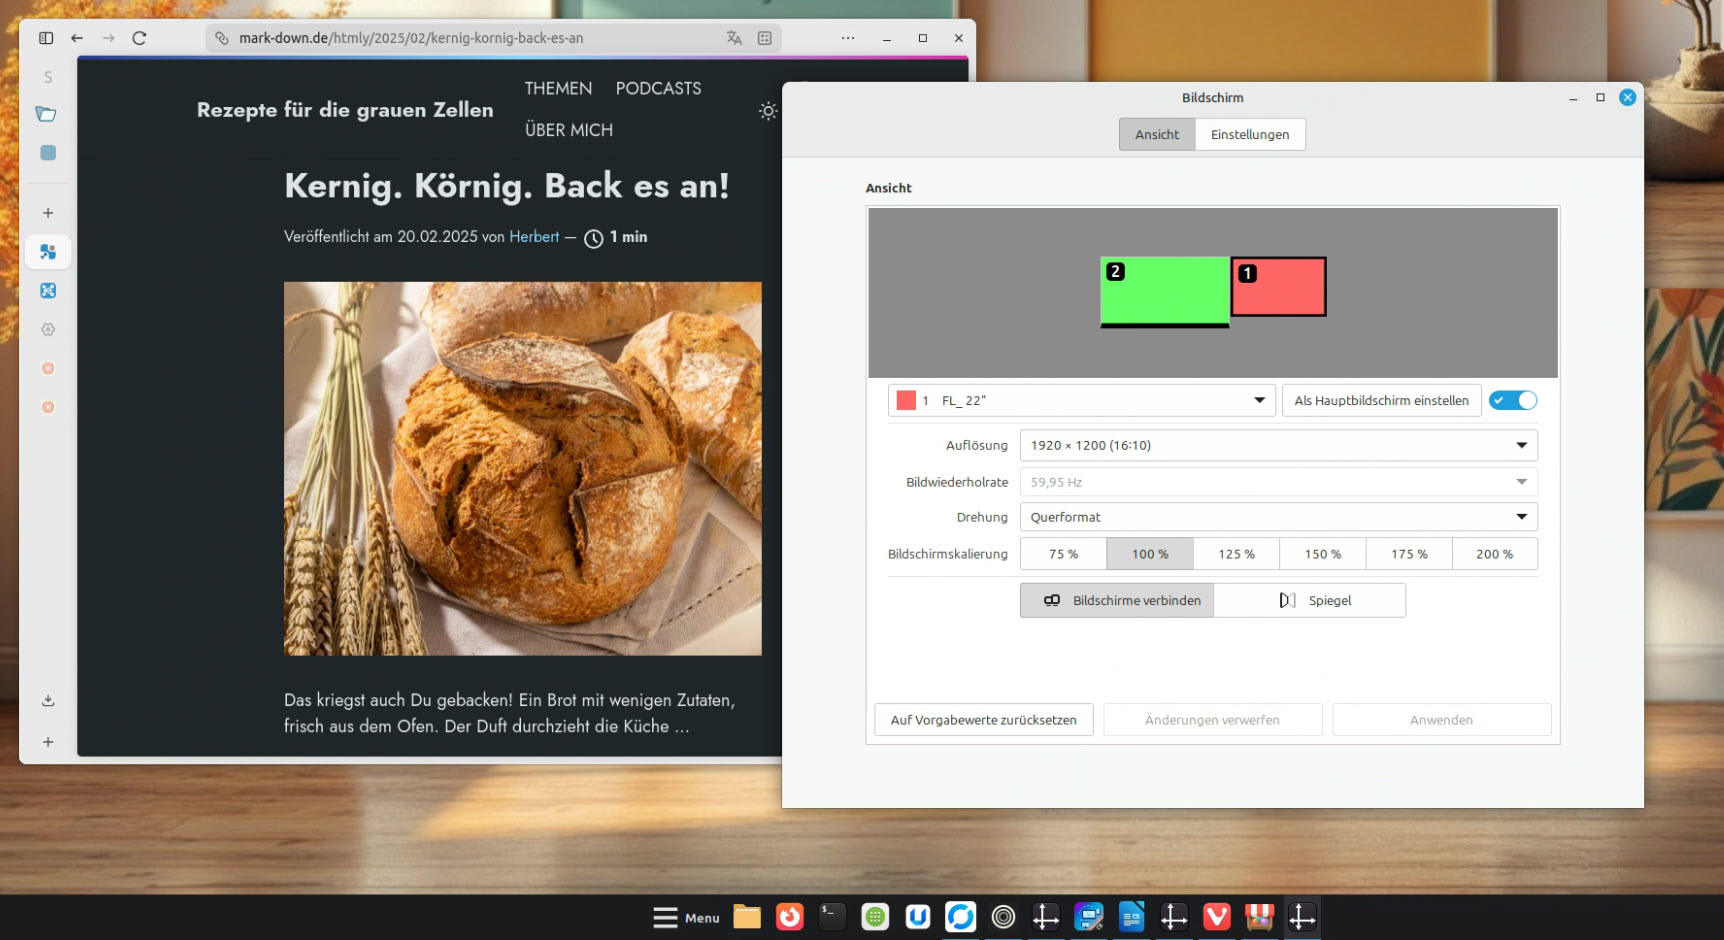This screenshot has width=1724, height=940.
Task: Toggle the browser sidebar panel icon
Action: click(x=46, y=38)
